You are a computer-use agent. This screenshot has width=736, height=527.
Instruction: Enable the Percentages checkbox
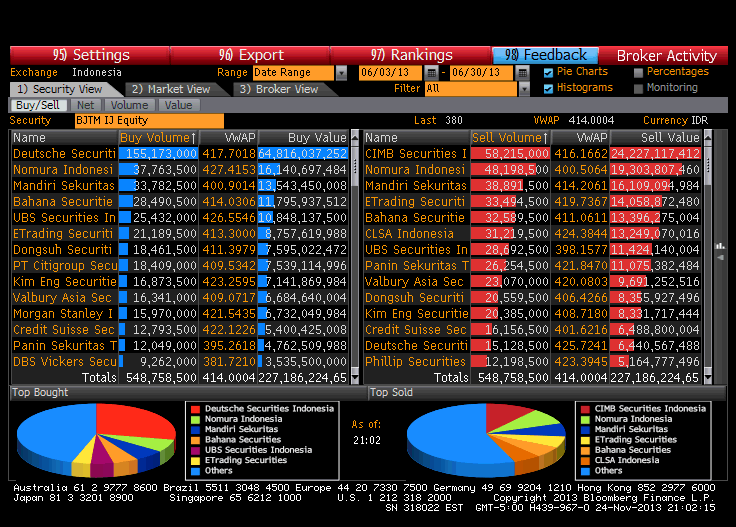[x=638, y=72]
